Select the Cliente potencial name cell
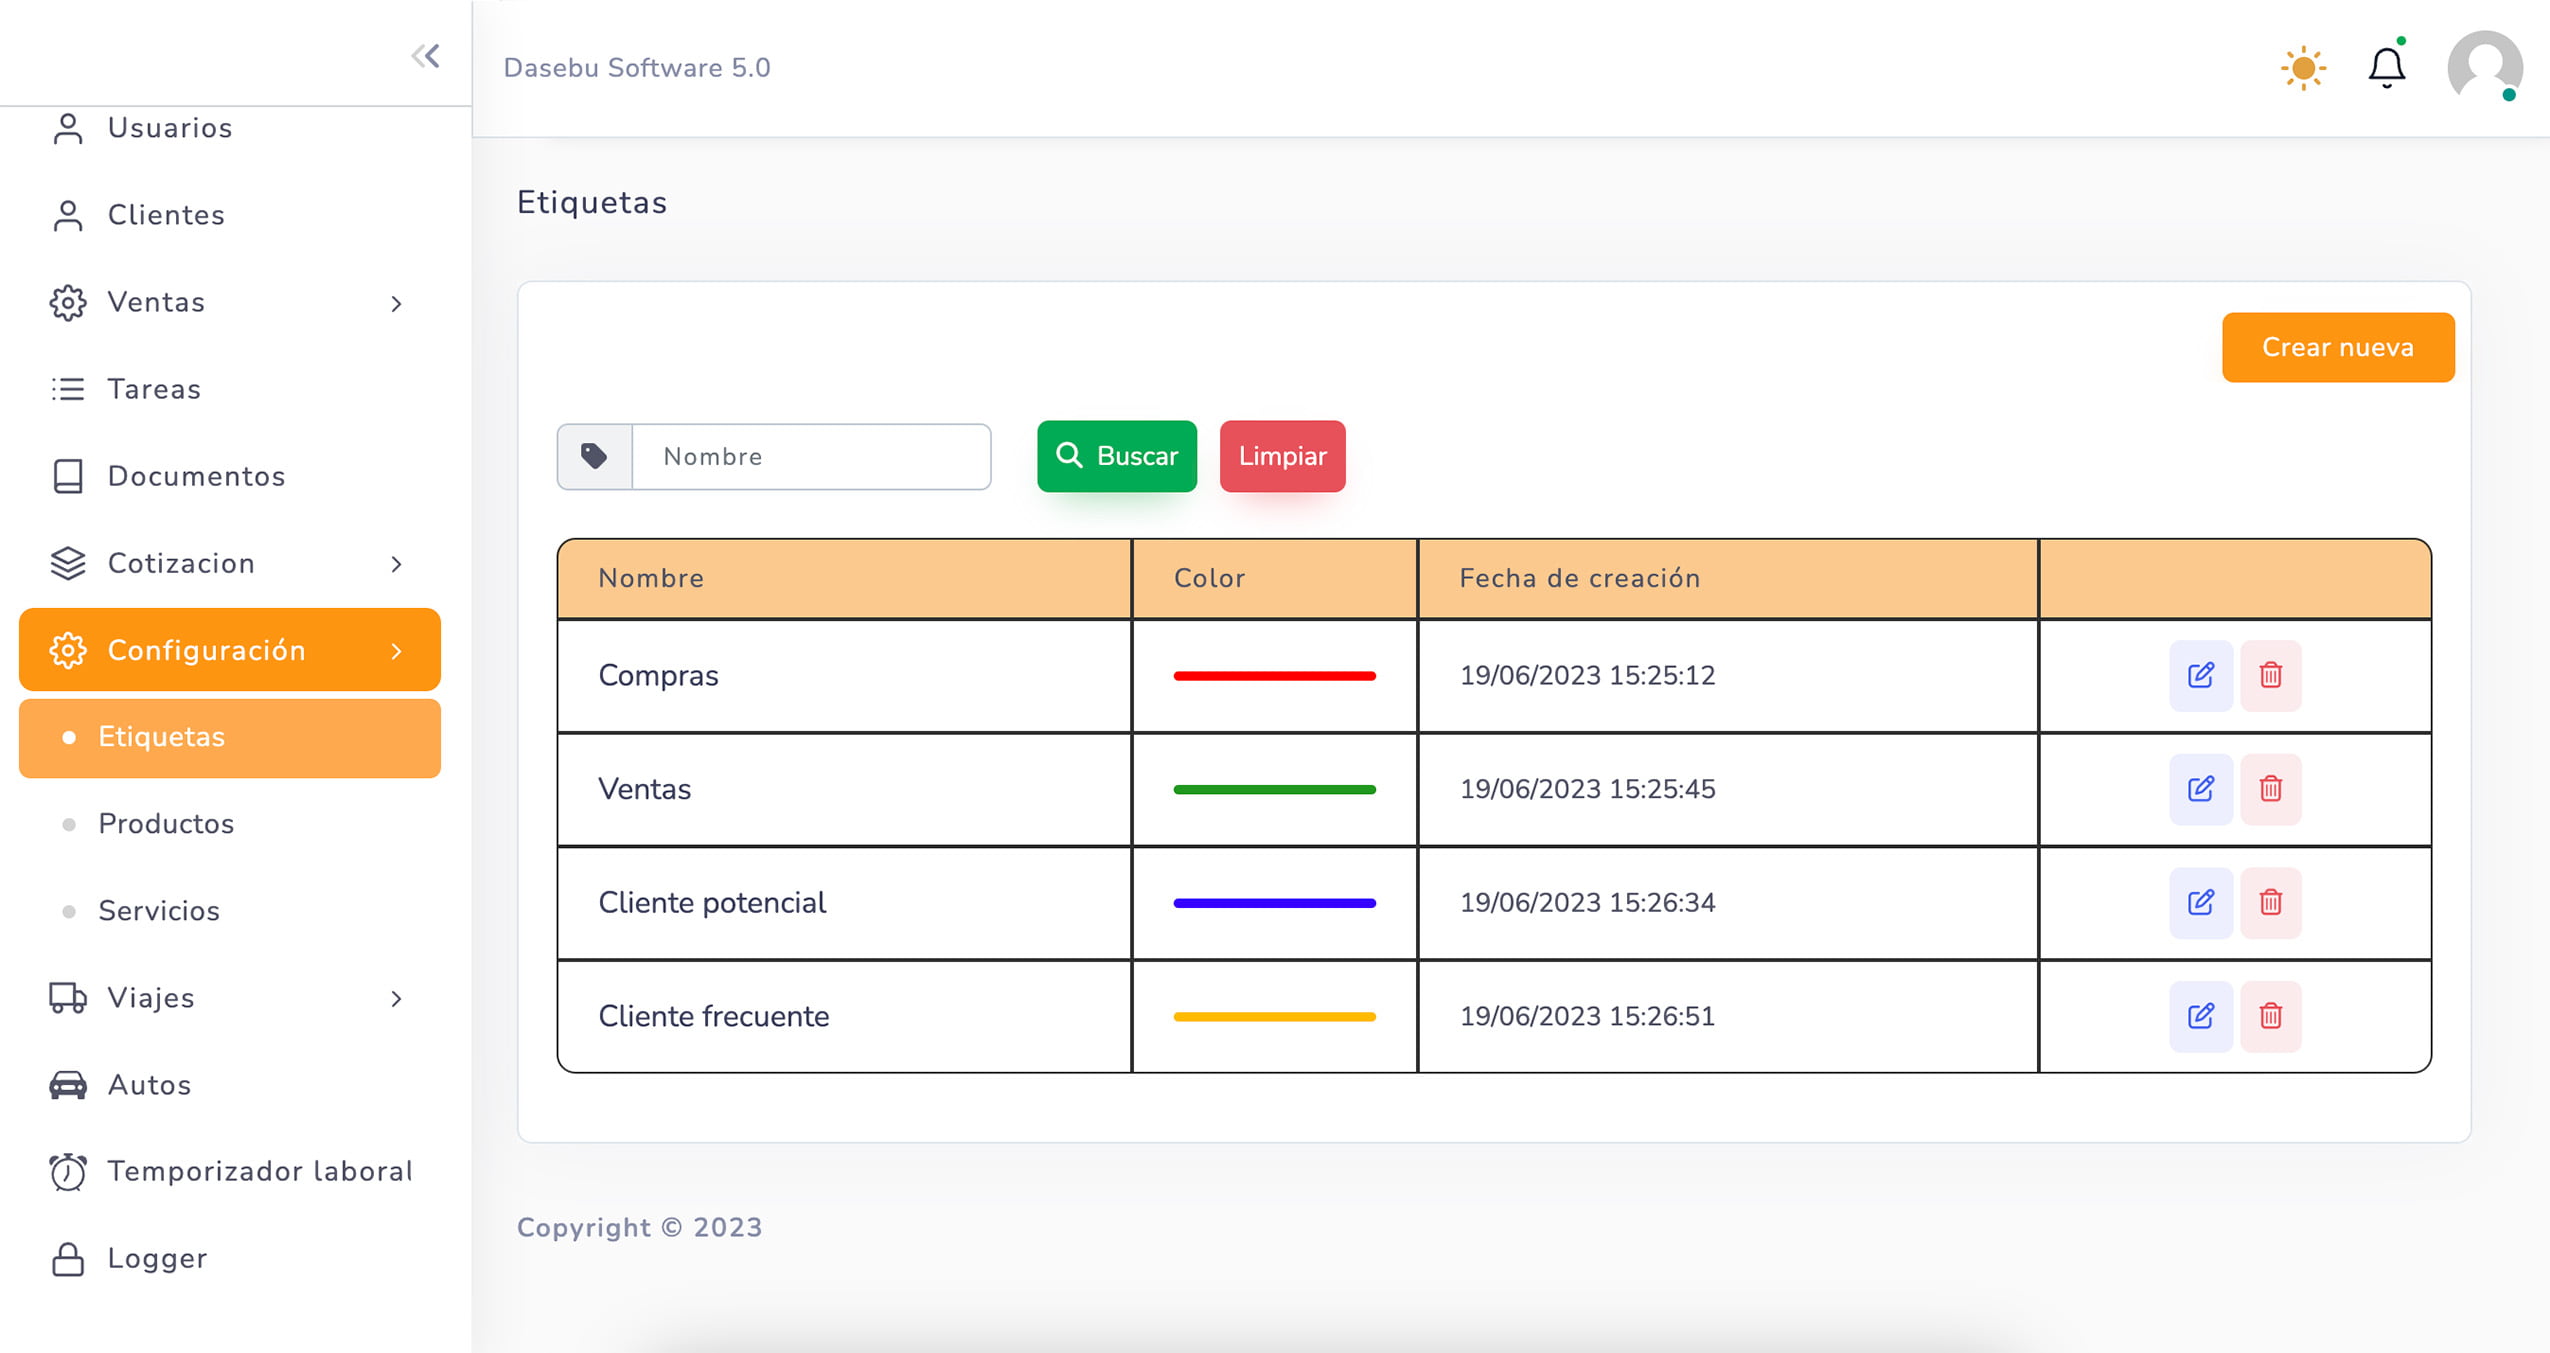2550x1353 pixels. (x=845, y=903)
